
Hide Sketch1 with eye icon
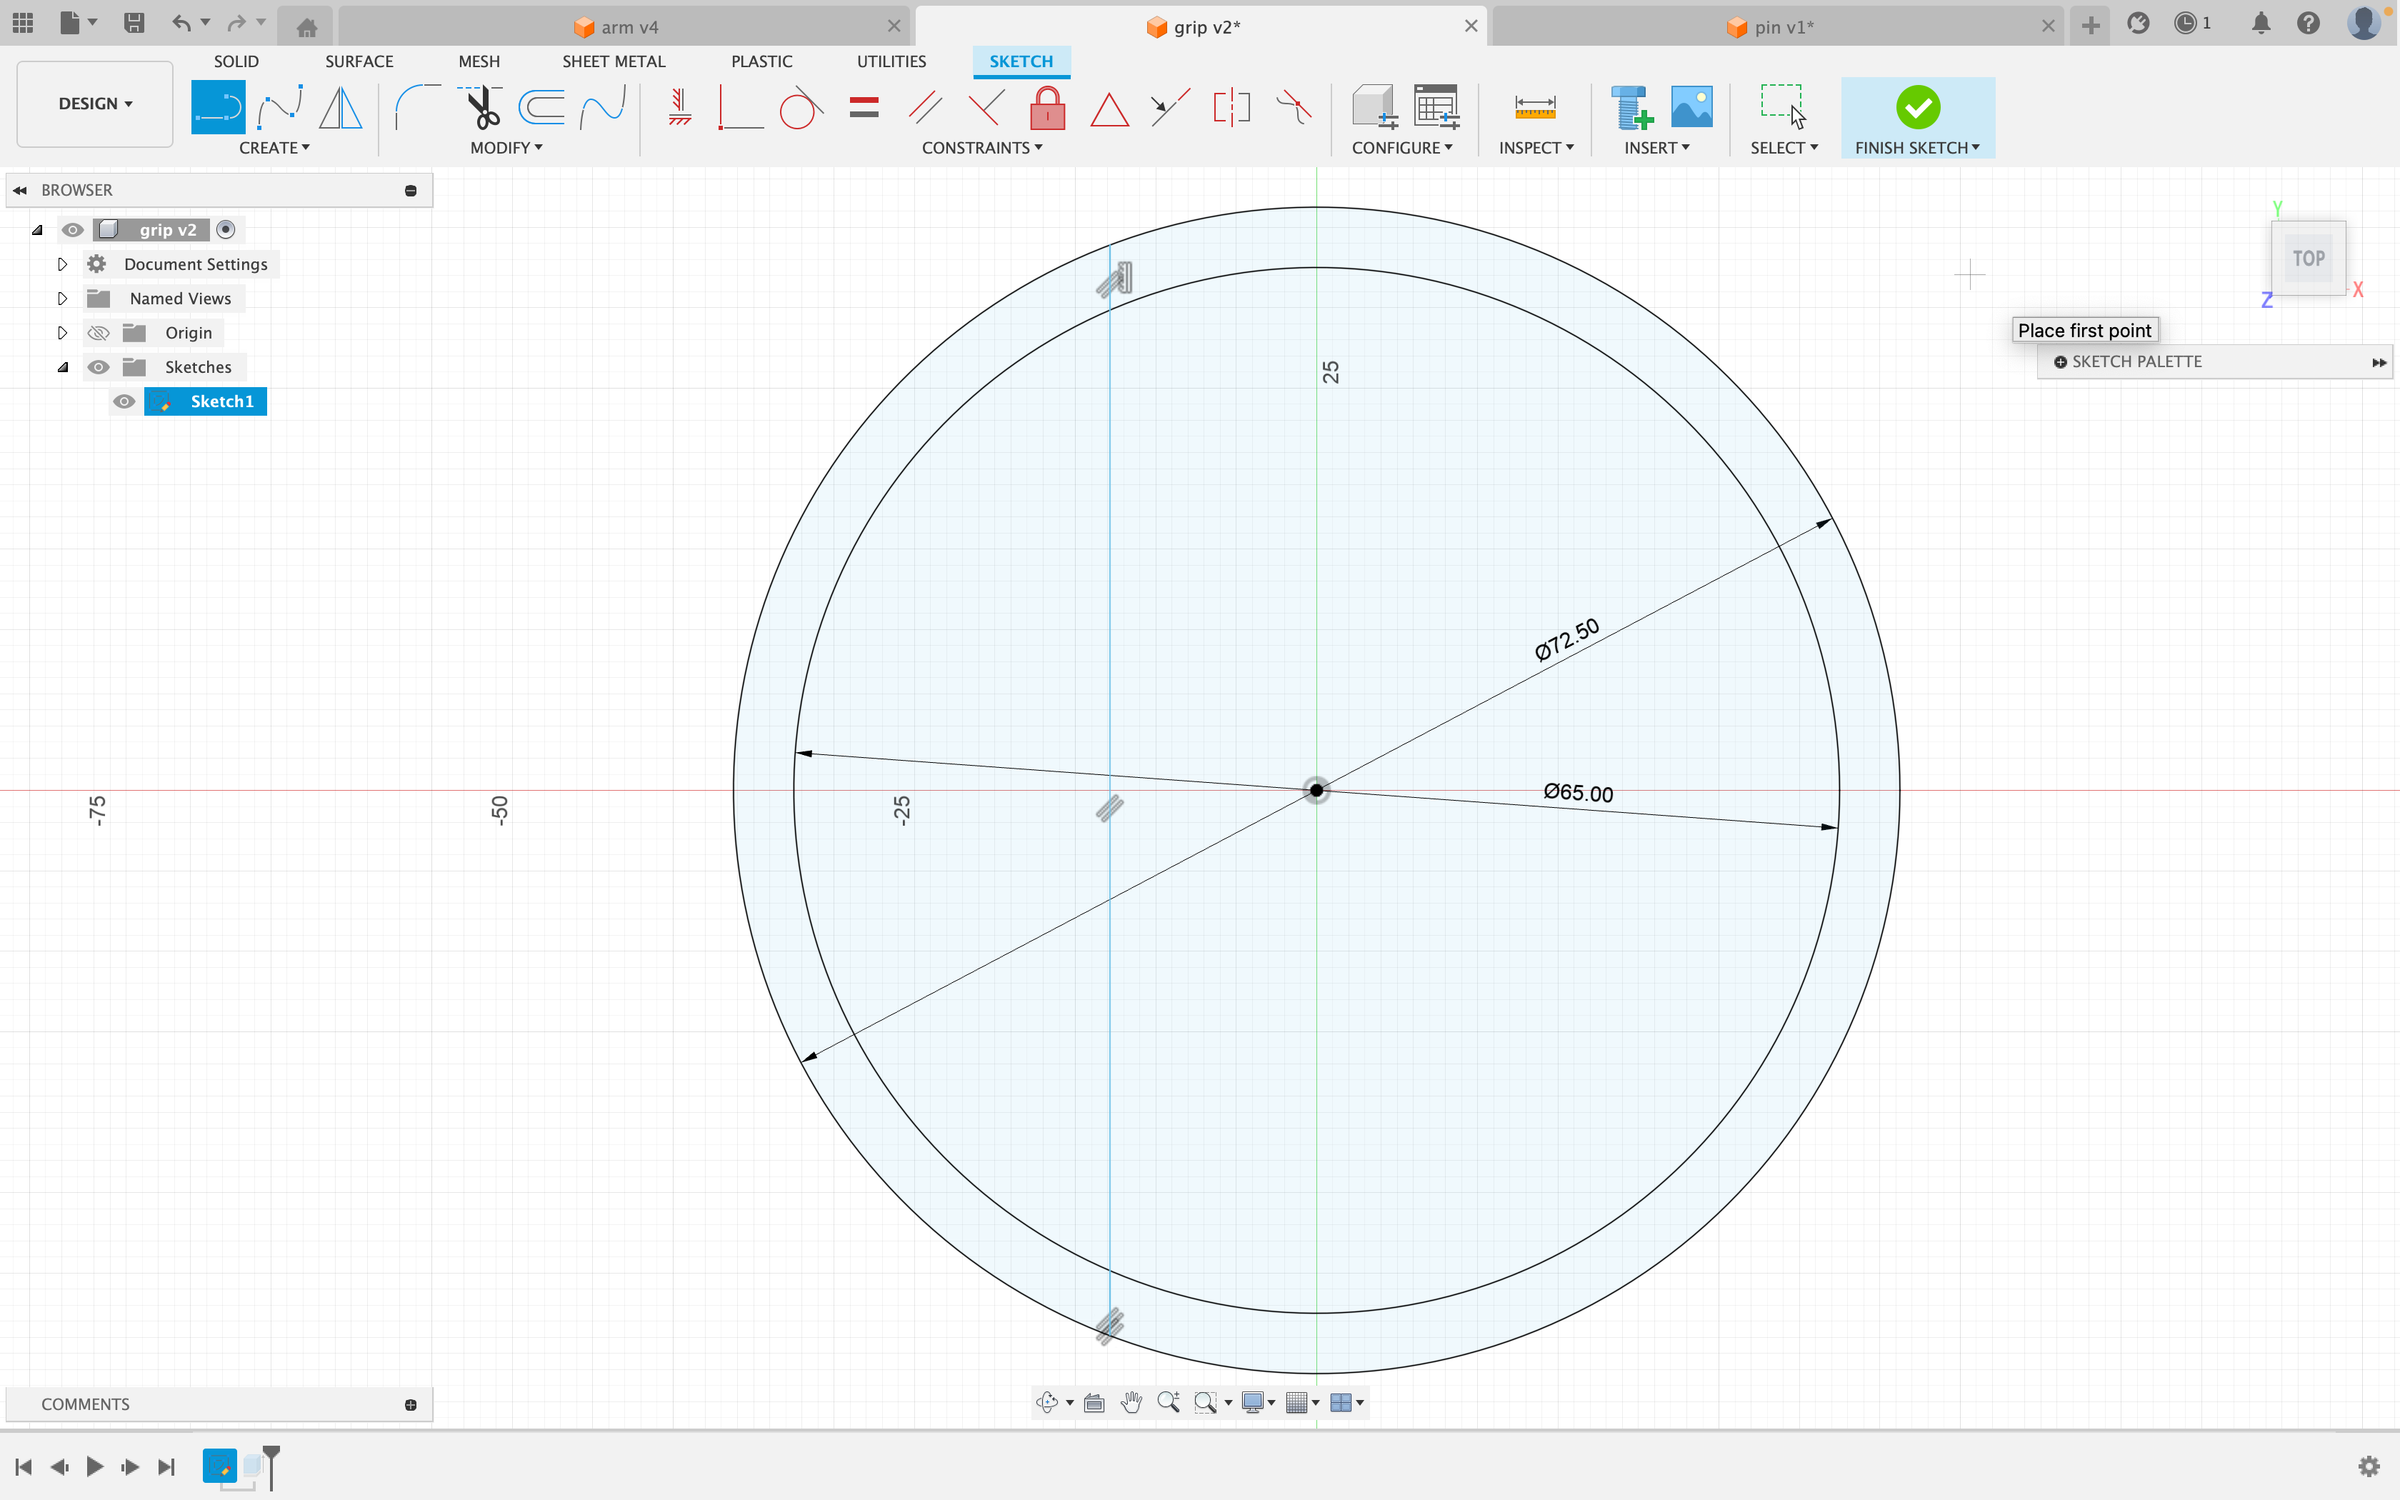coord(124,402)
